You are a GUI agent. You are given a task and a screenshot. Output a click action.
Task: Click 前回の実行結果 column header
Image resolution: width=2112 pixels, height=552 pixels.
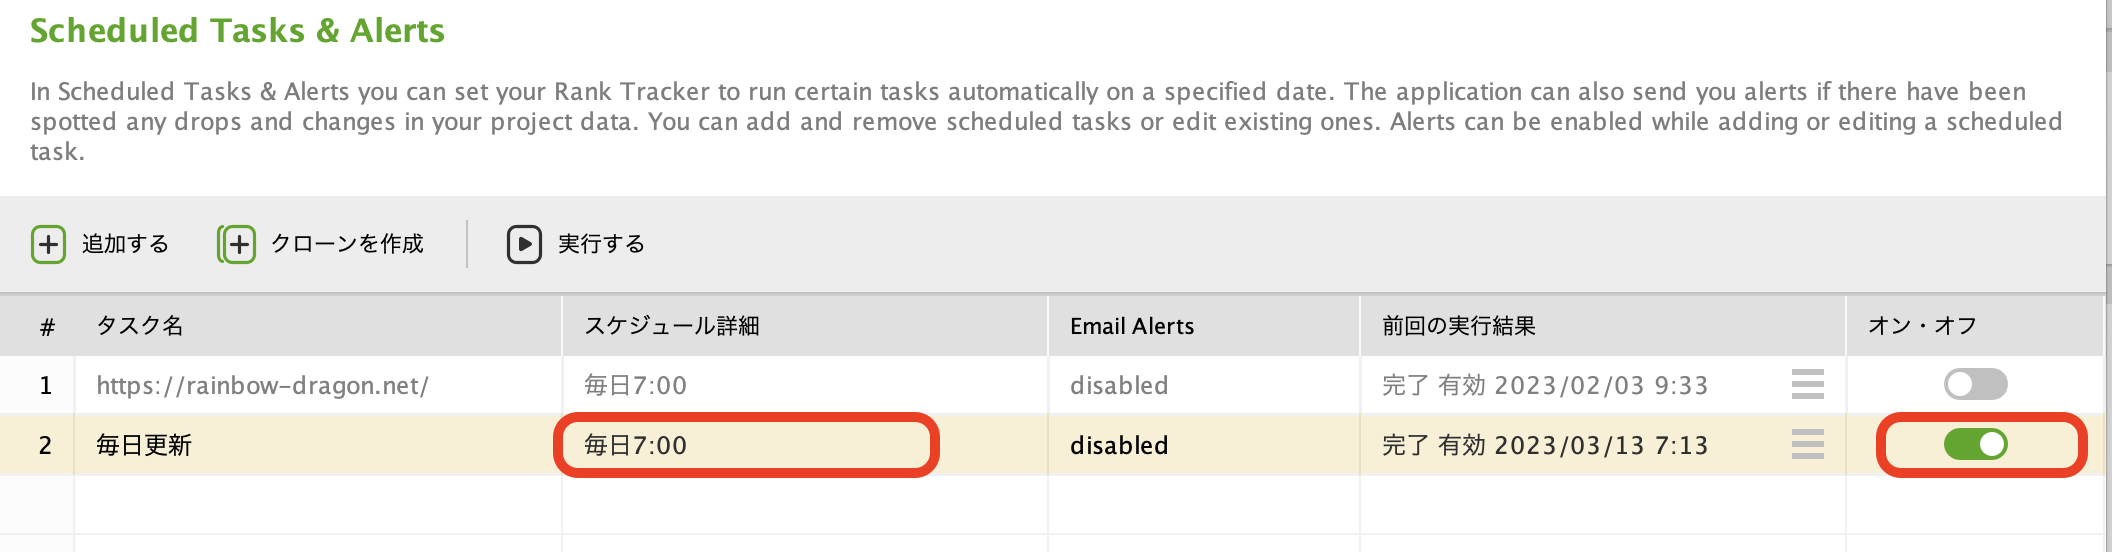(x=1458, y=326)
